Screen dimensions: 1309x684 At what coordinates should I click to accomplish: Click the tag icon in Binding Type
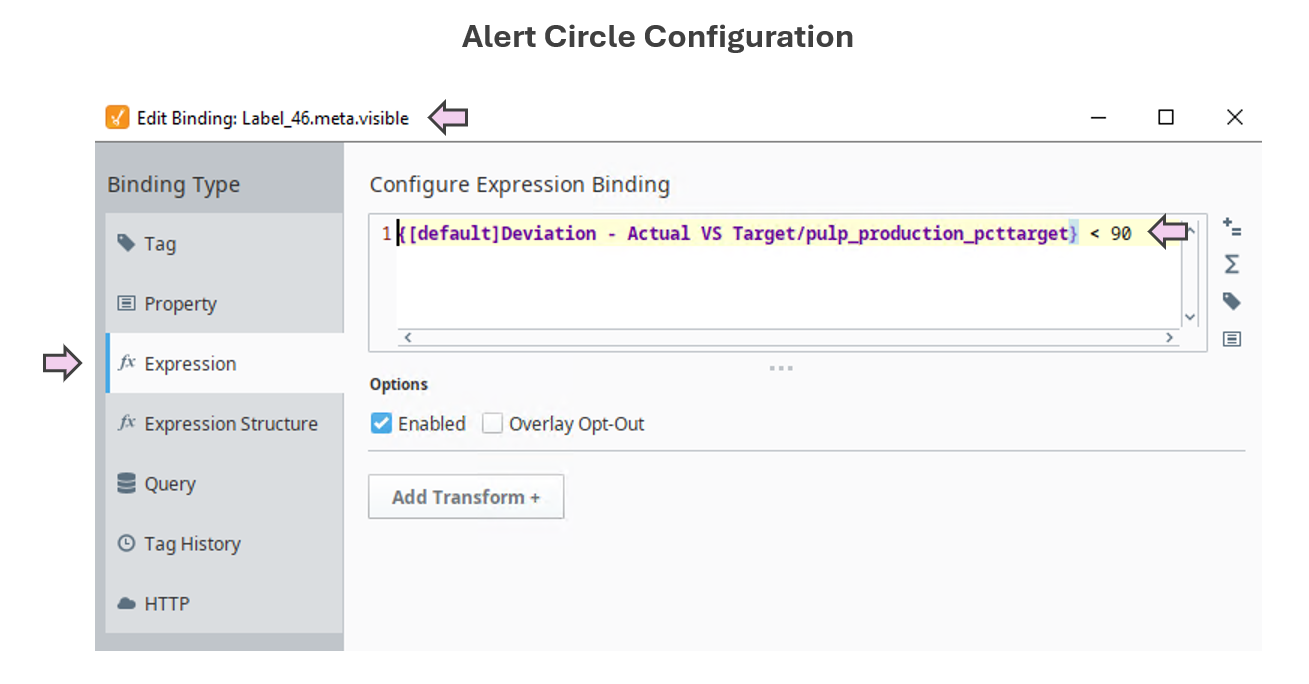click(x=126, y=243)
